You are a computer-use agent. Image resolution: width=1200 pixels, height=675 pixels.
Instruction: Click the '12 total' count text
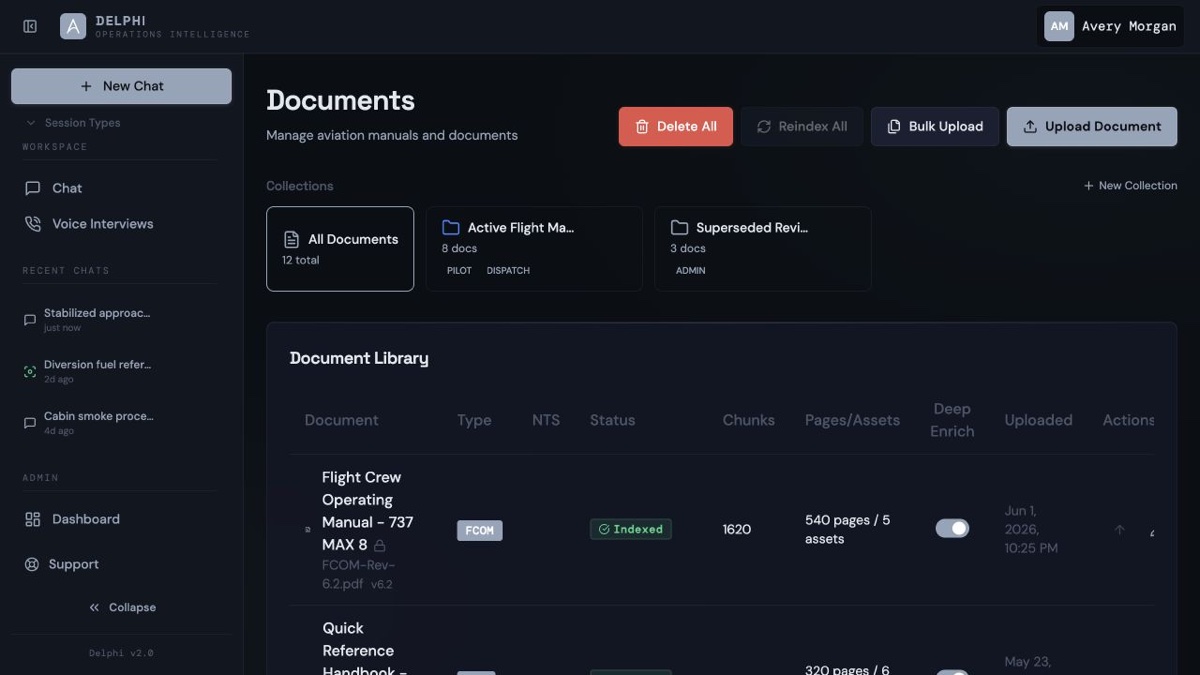pyautogui.click(x=301, y=260)
